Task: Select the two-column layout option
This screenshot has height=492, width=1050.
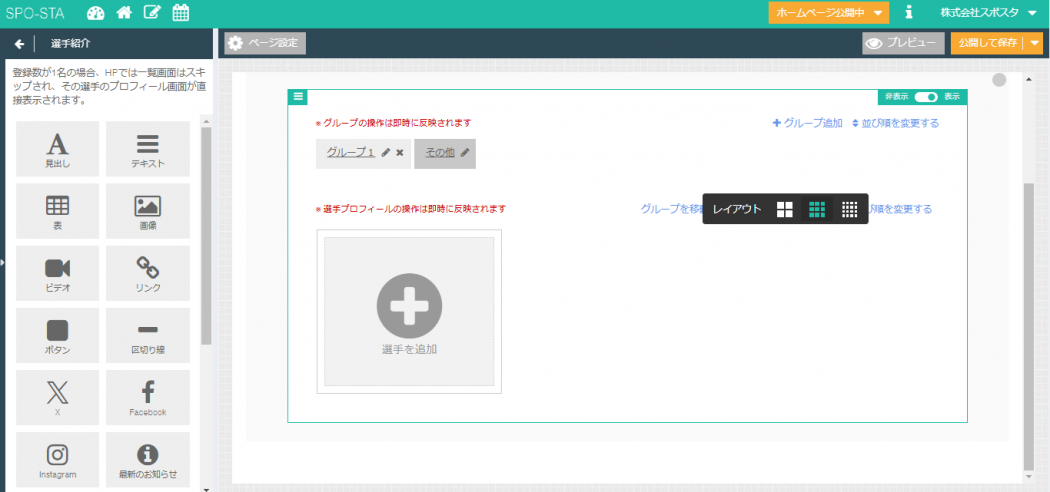Action: 785,209
